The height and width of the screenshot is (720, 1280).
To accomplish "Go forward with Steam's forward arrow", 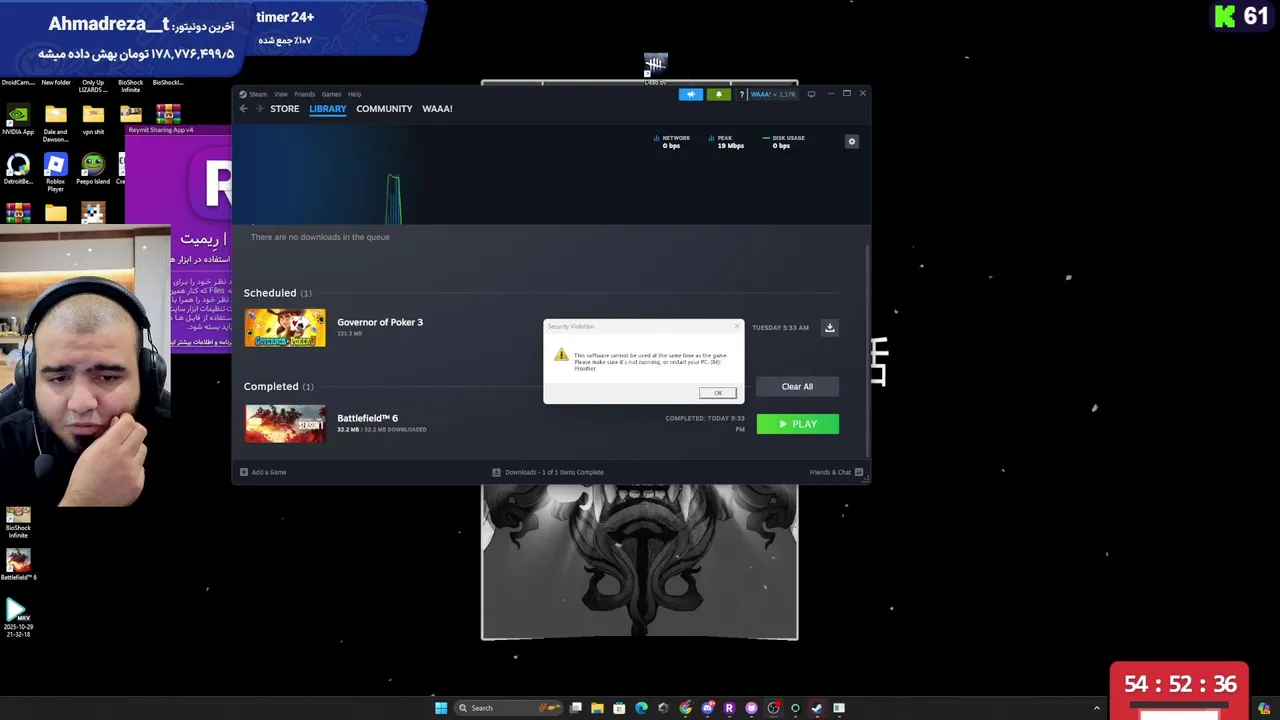I will tap(259, 109).
